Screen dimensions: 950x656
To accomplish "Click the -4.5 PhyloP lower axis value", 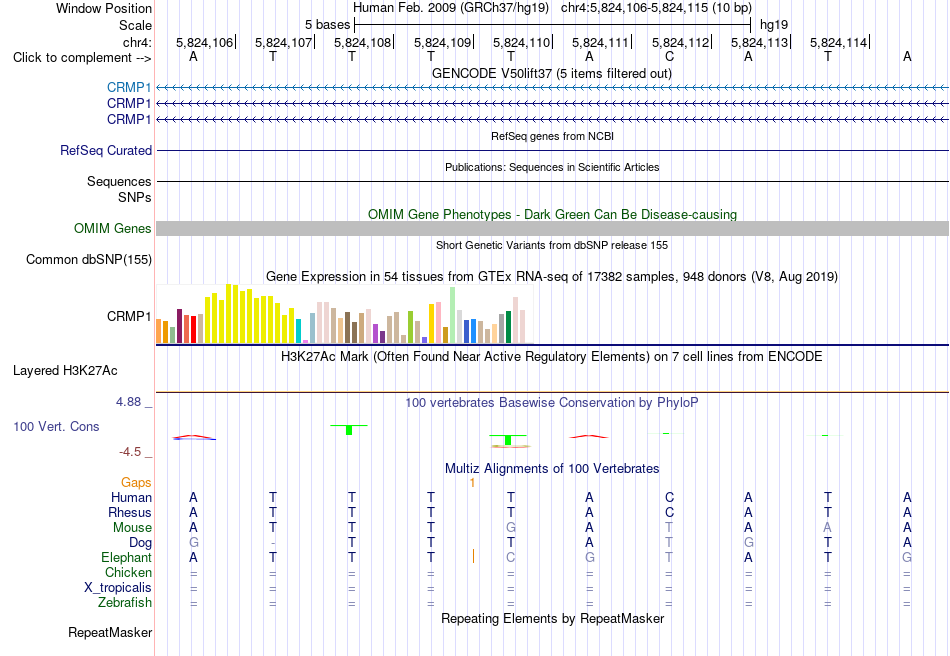I will click(x=130, y=452).
